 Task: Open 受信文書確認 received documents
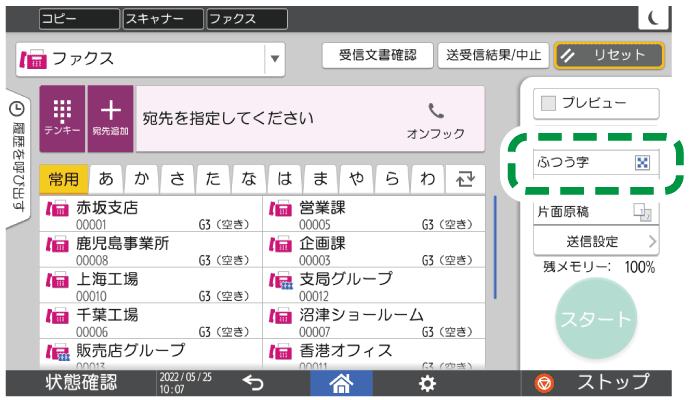[x=378, y=55]
